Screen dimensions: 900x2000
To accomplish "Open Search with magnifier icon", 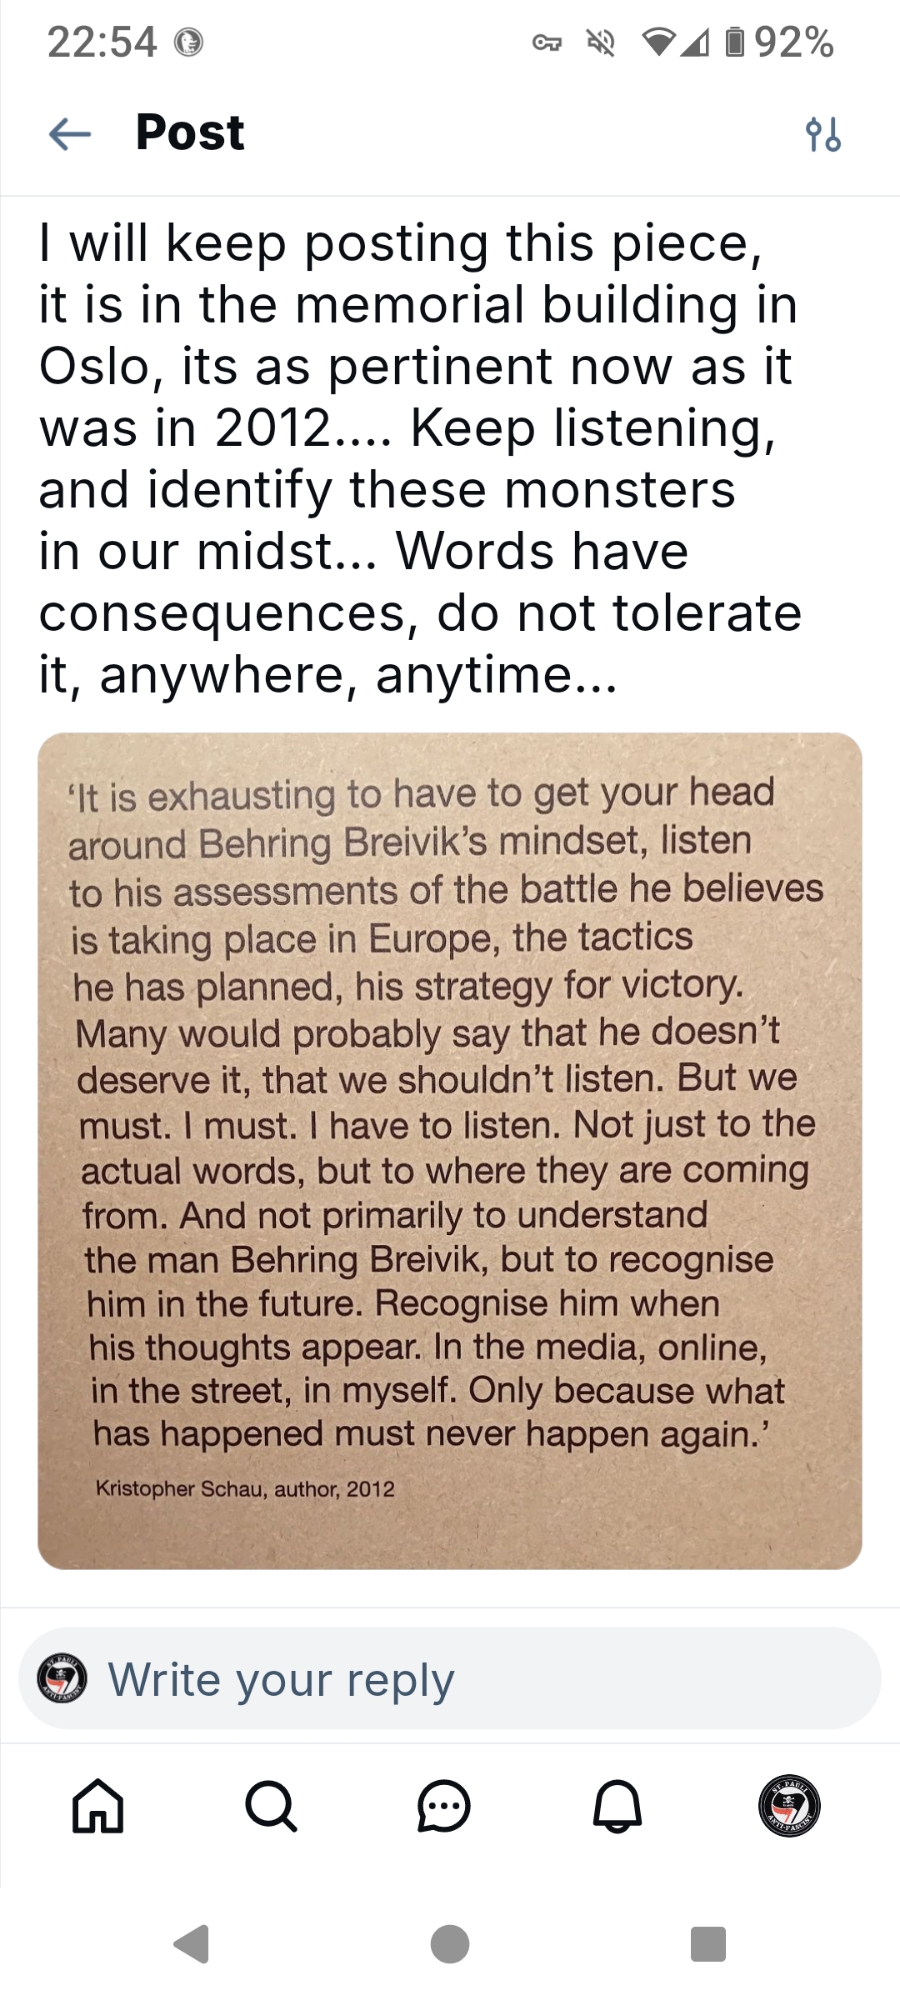I will pos(270,1806).
